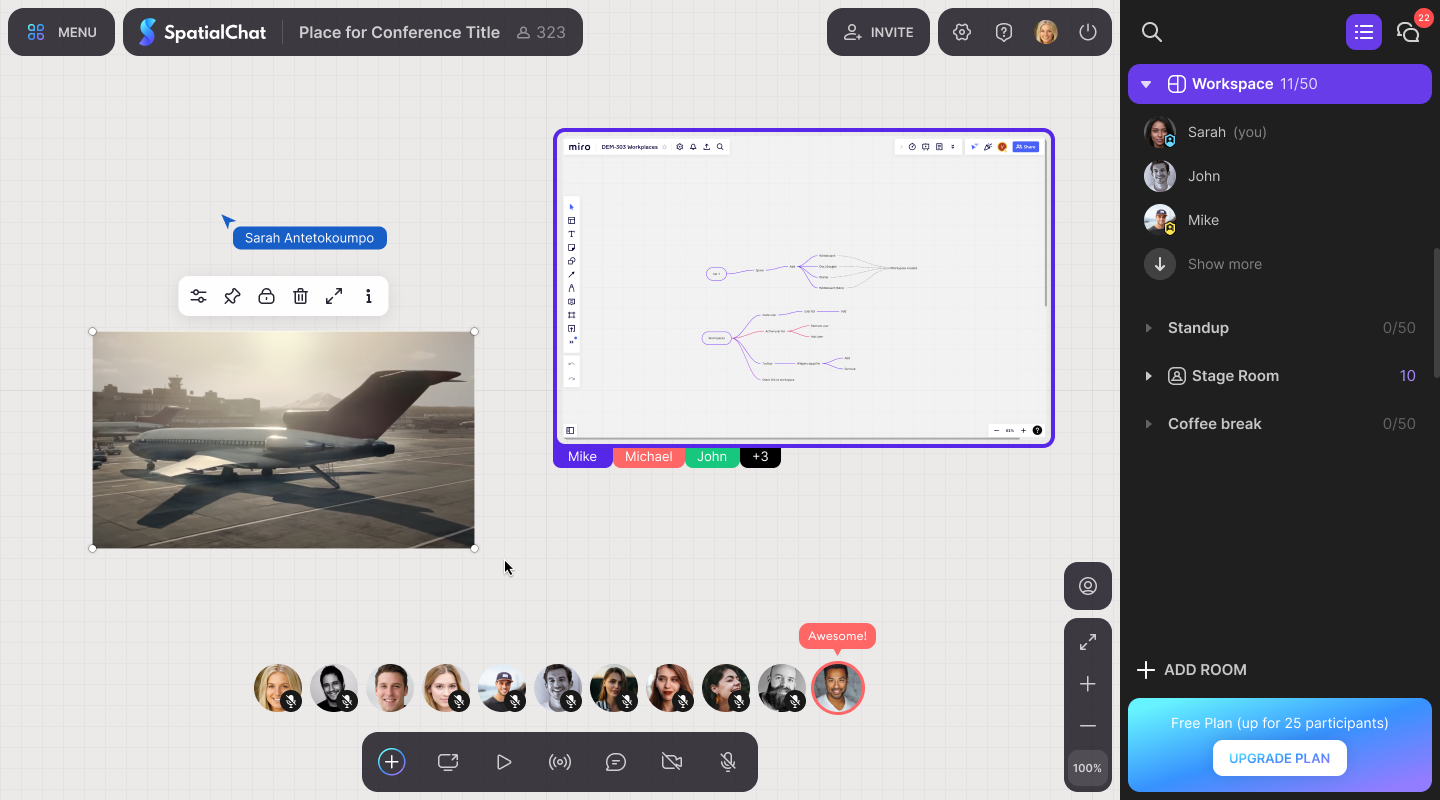Click the broadcast megaphone icon
1440x800 pixels.
560,762
